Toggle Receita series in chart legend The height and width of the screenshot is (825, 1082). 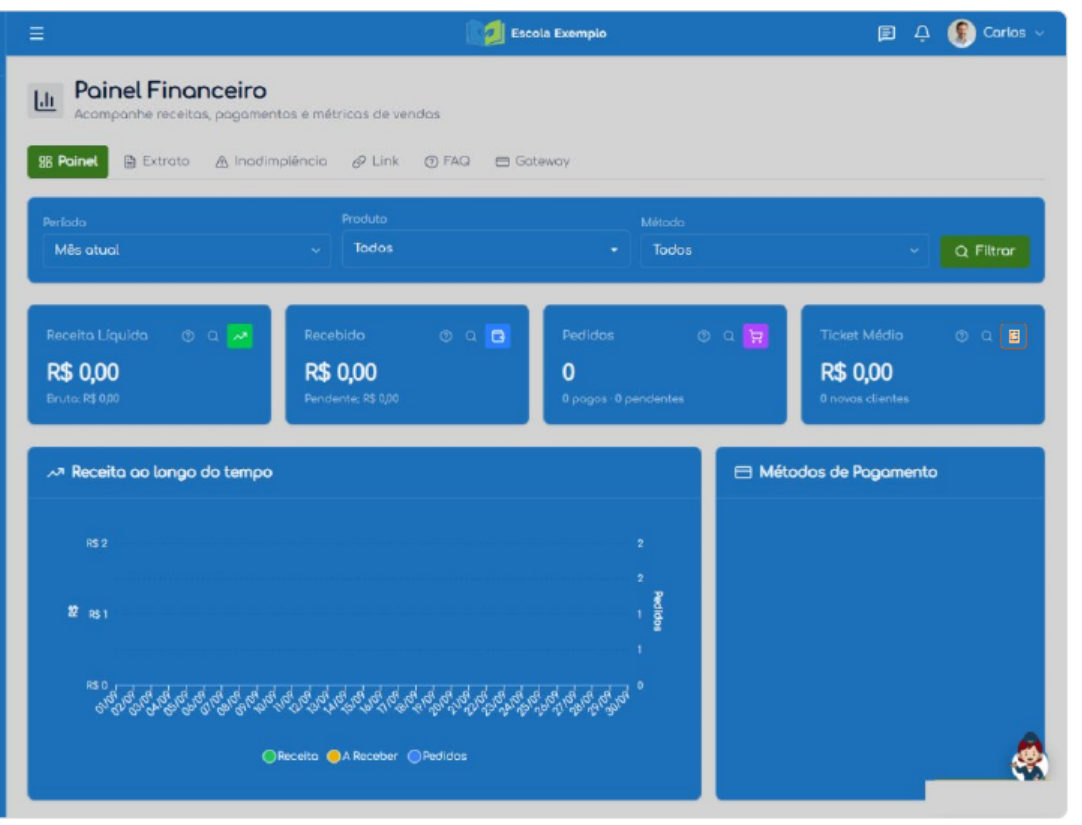coord(291,756)
